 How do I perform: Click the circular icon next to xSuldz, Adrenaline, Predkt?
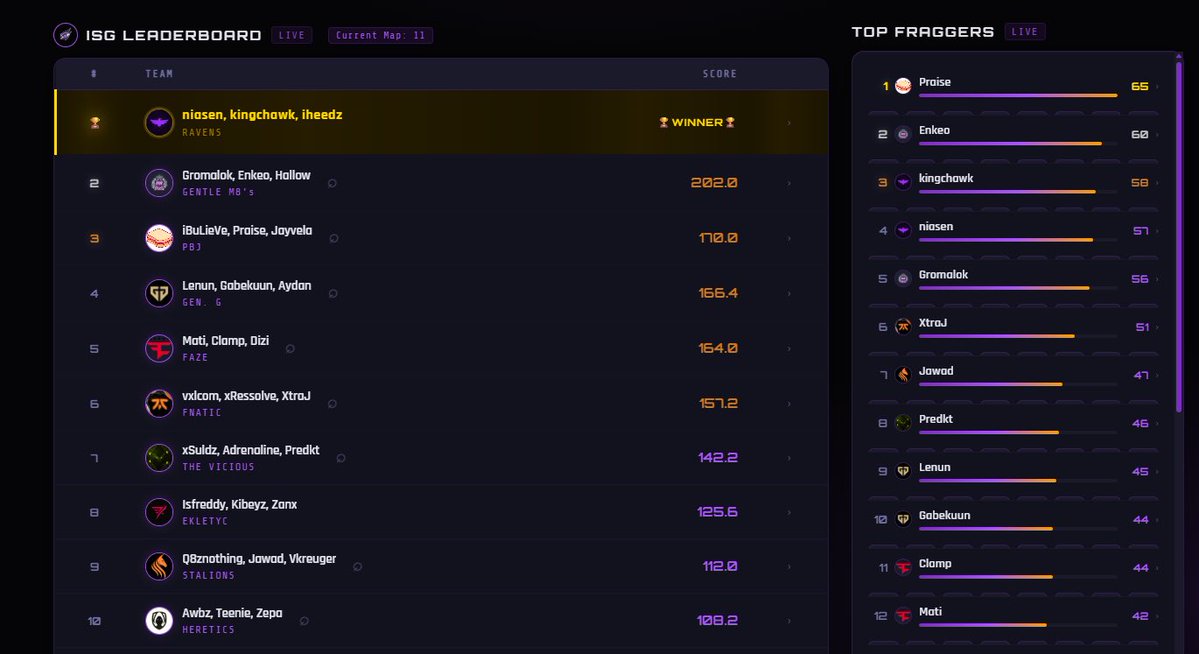pos(341,457)
